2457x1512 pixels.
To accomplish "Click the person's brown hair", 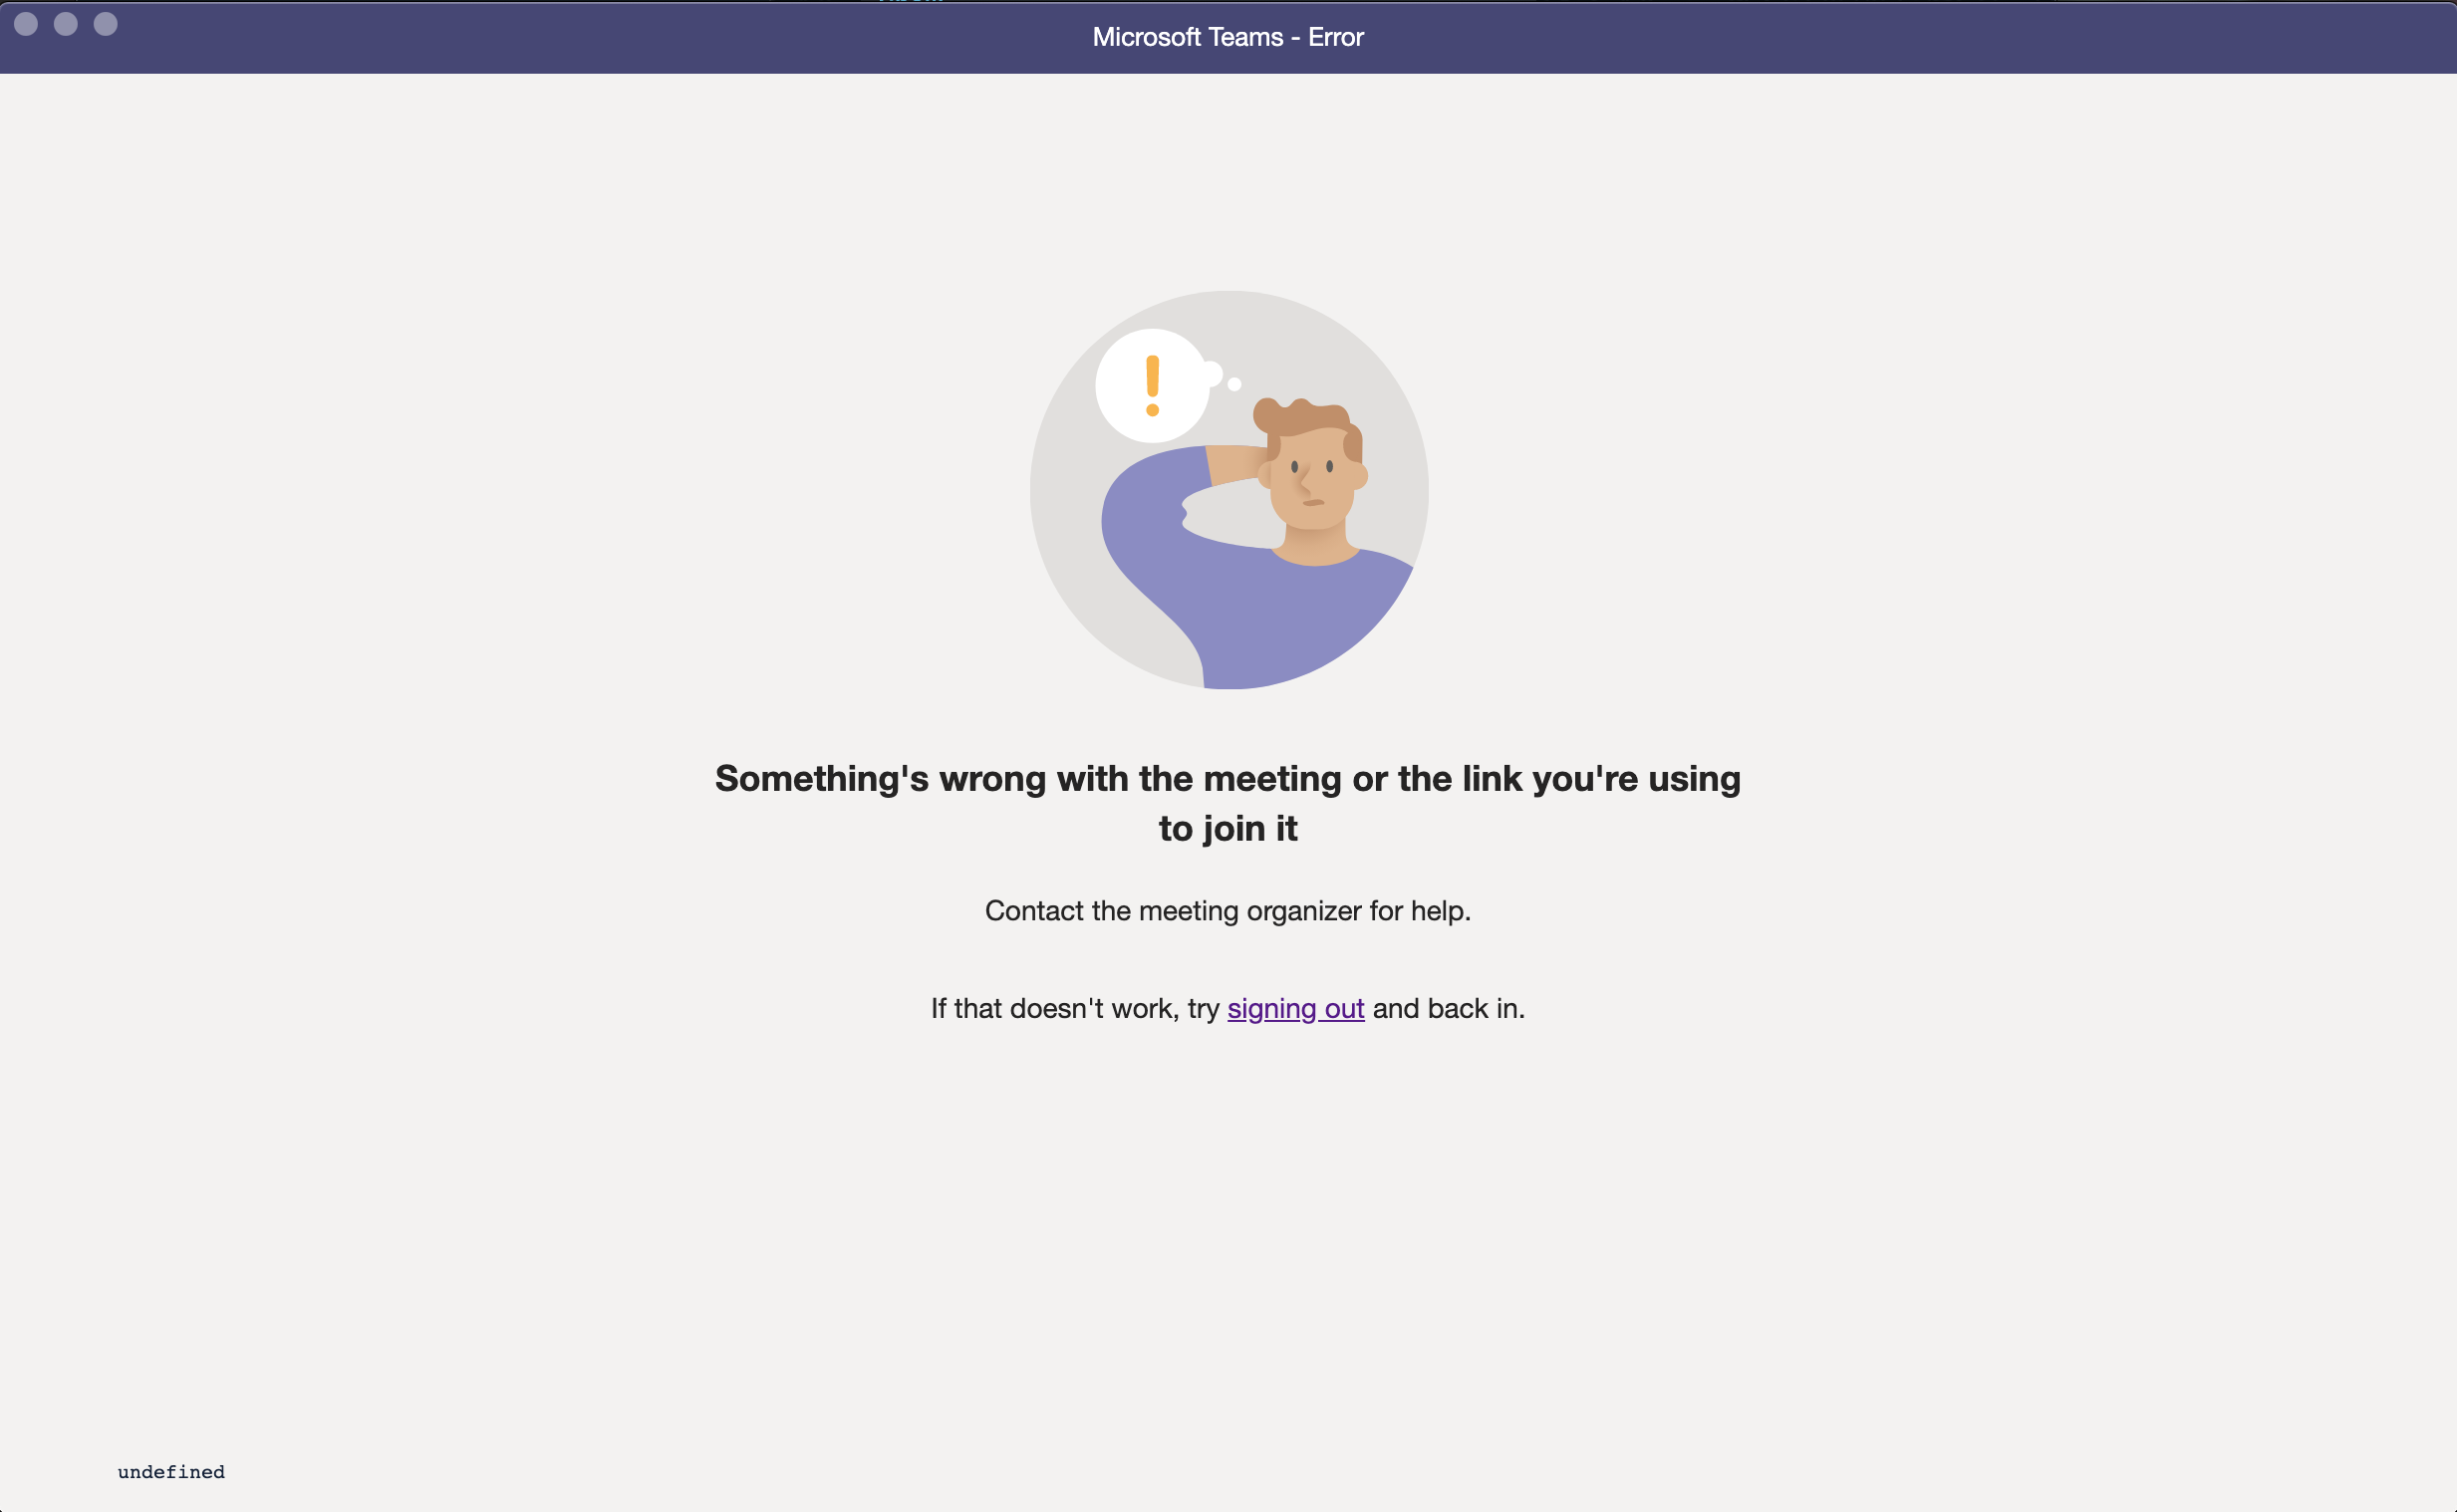I will (x=1305, y=420).
